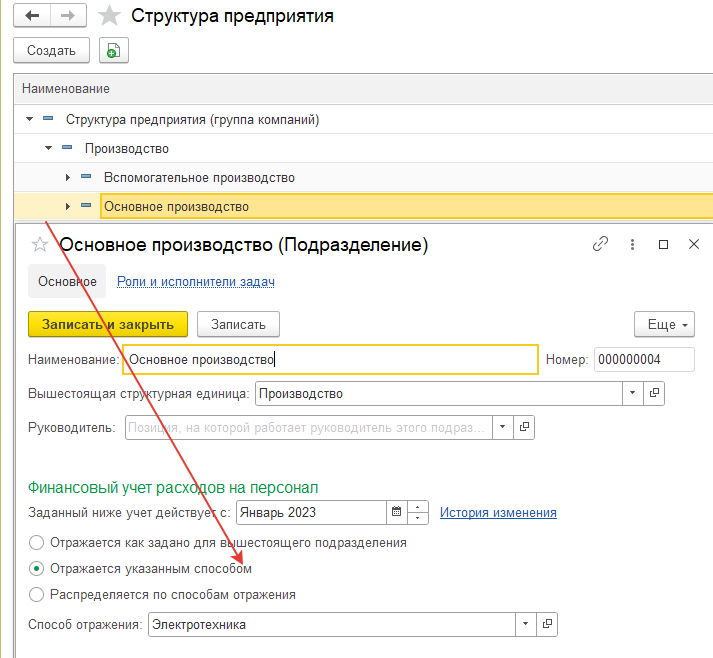This screenshot has width=713, height=658.
Task: Collapse Структура предприятия (группа компаний) node
Action: coord(30,119)
